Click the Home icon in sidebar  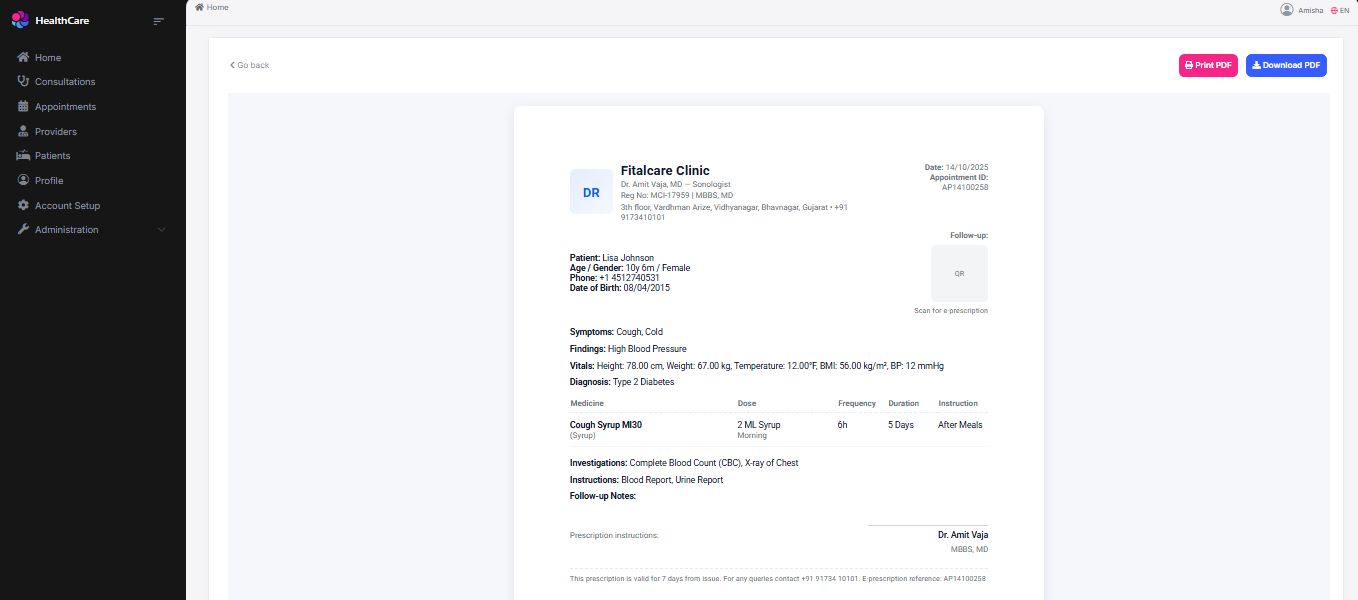[23, 57]
